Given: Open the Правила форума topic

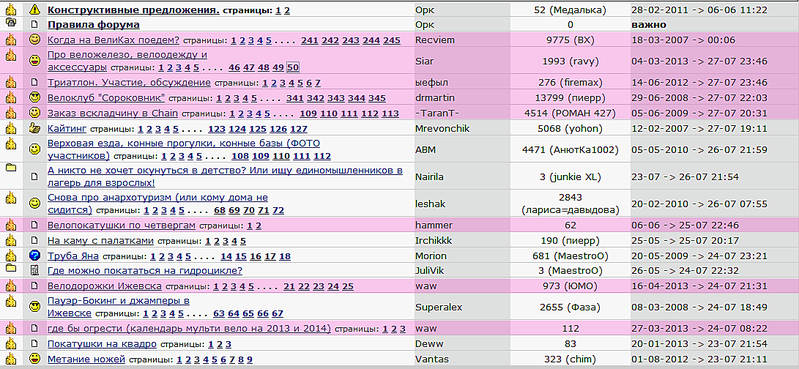Looking at the screenshot, I should coord(93,24).
